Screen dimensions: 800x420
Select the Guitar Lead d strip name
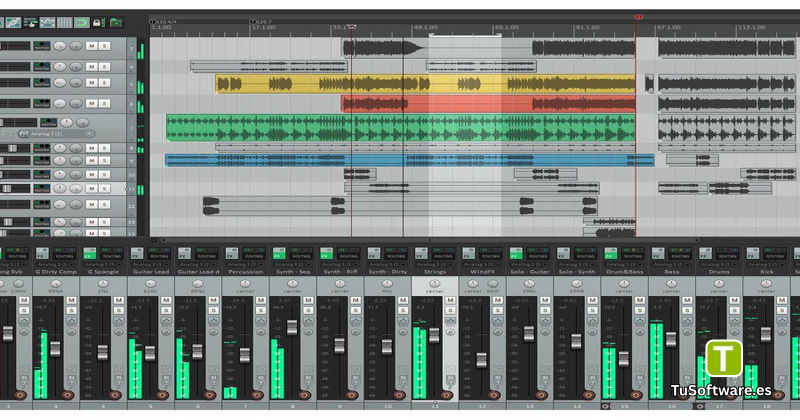pyautogui.click(x=198, y=272)
